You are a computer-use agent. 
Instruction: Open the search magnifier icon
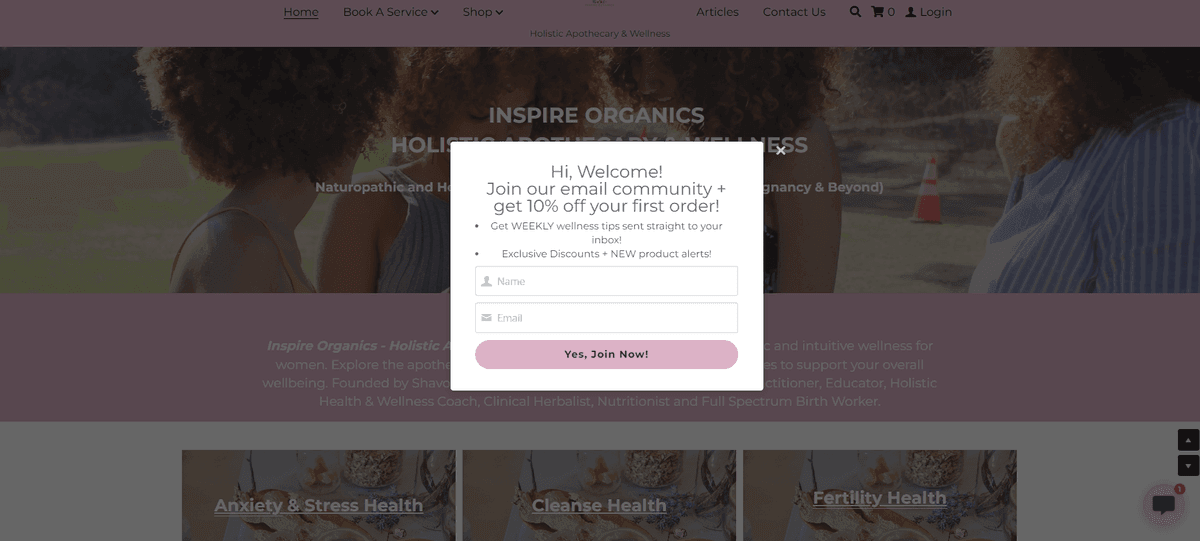click(855, 12)
